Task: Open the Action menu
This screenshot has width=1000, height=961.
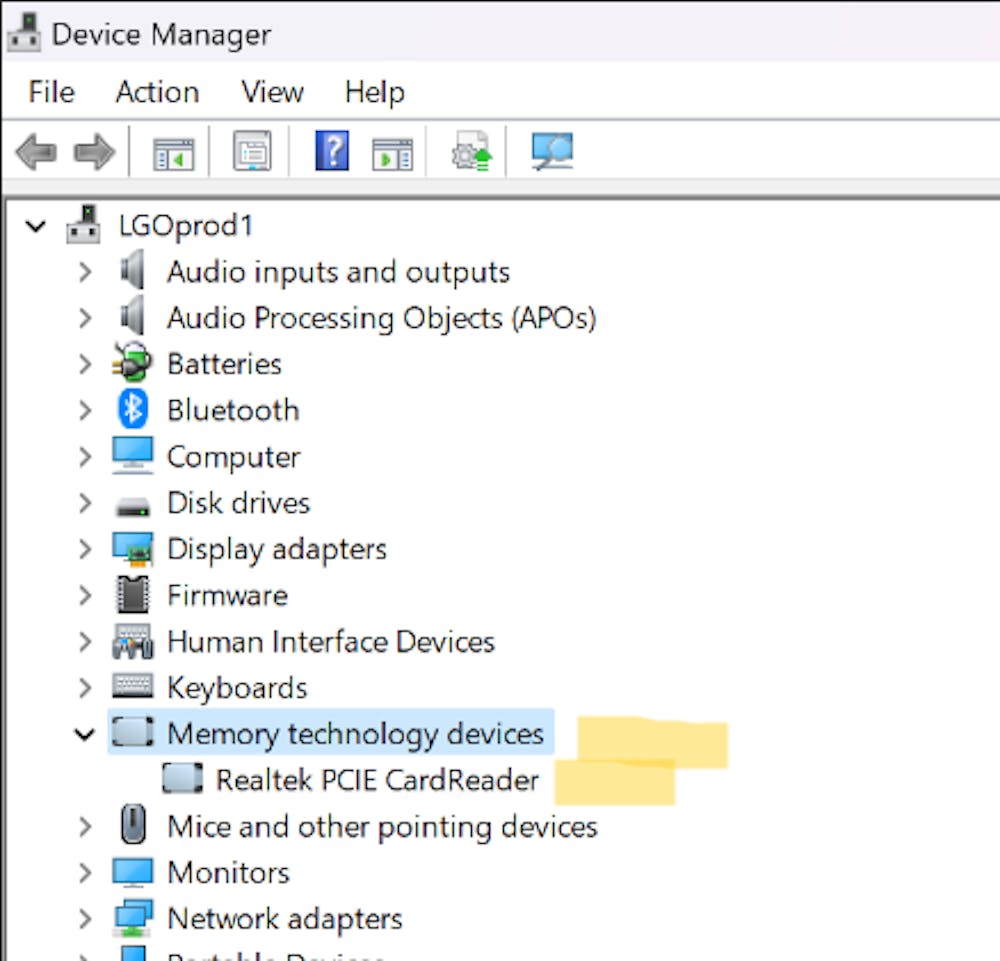Action: (157, 92)
